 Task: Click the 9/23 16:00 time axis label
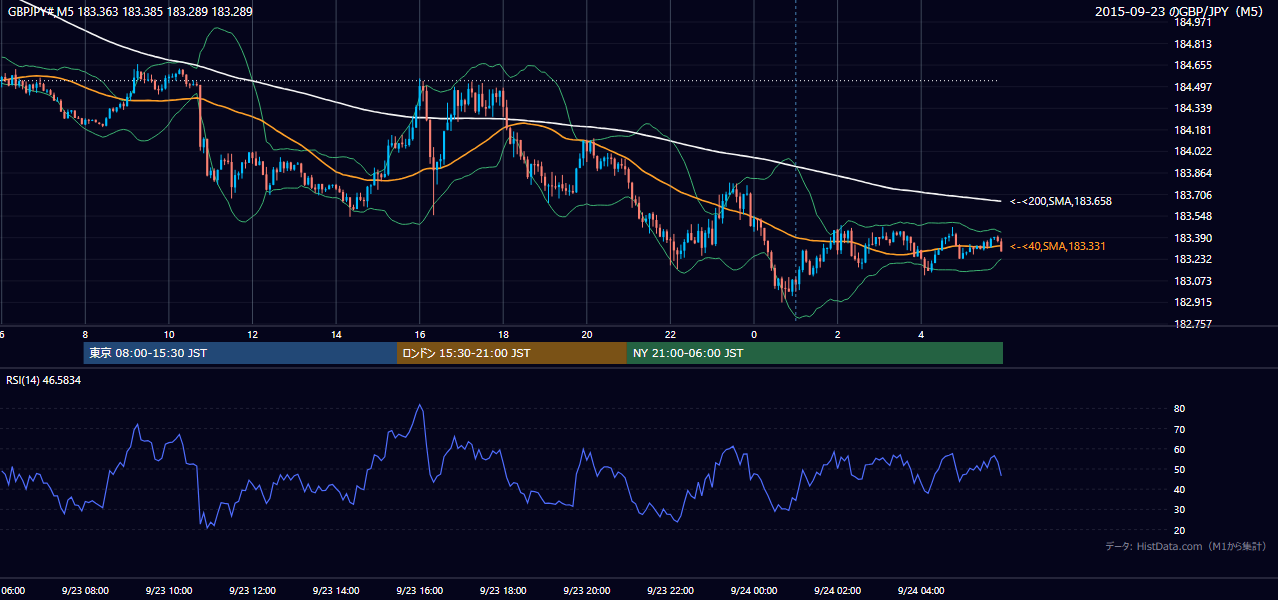(419, 591)
